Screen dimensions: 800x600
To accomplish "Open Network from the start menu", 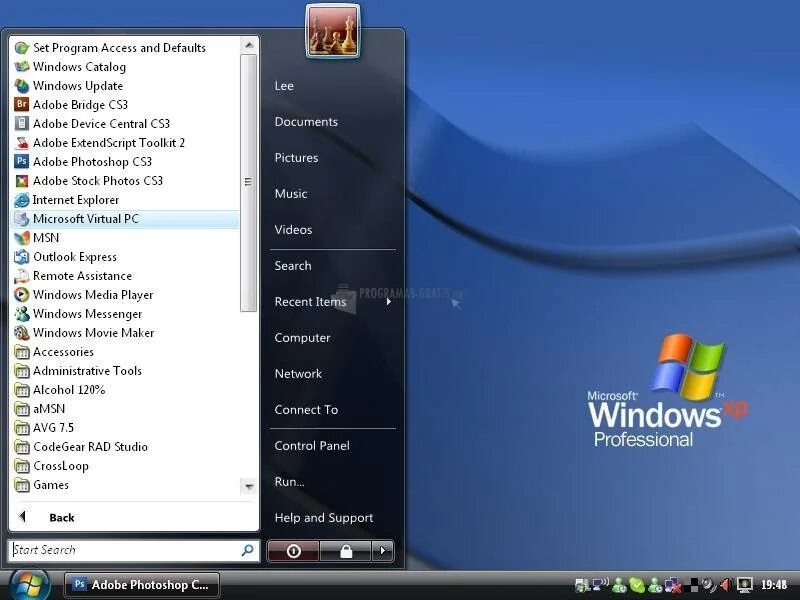I will point(298,373).
